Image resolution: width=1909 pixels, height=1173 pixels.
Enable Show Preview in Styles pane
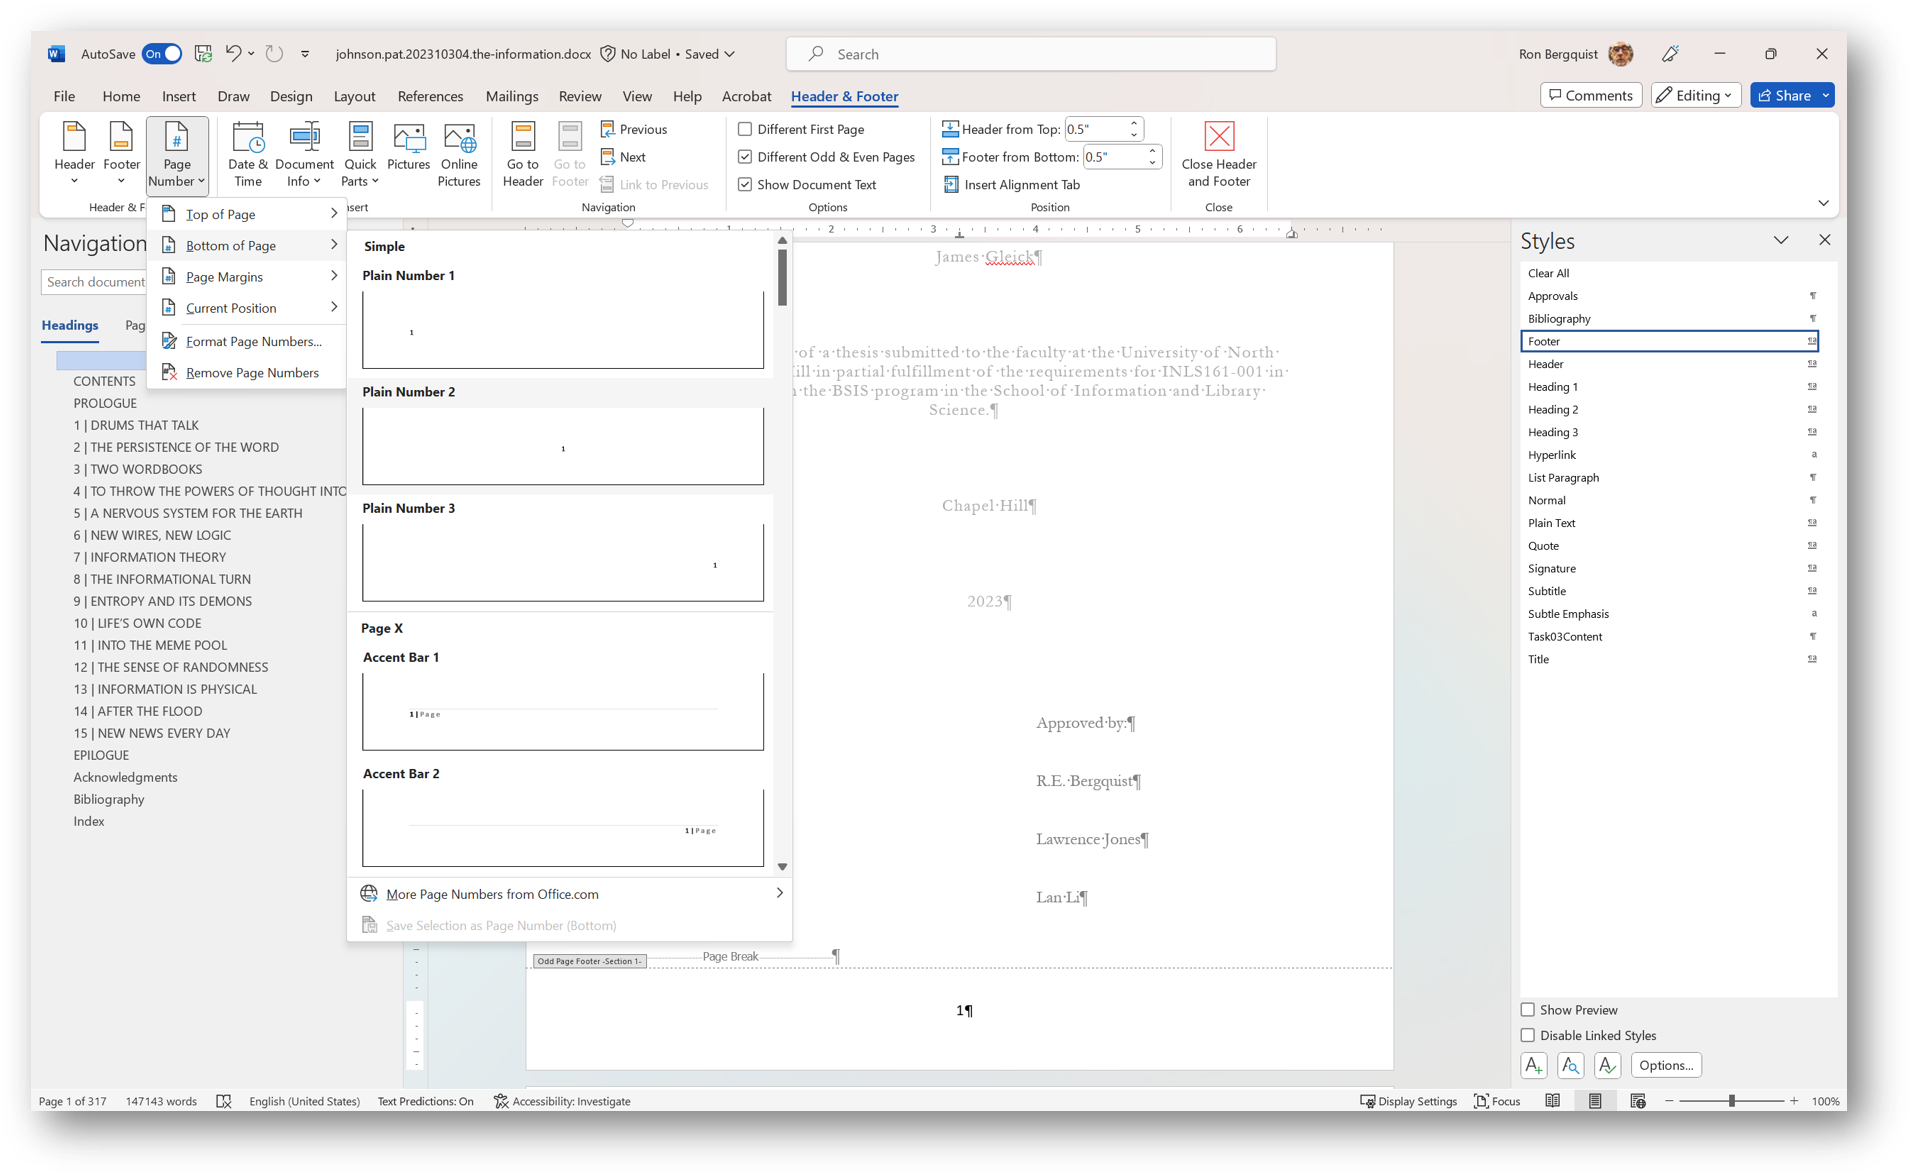pos(1527,1010)
